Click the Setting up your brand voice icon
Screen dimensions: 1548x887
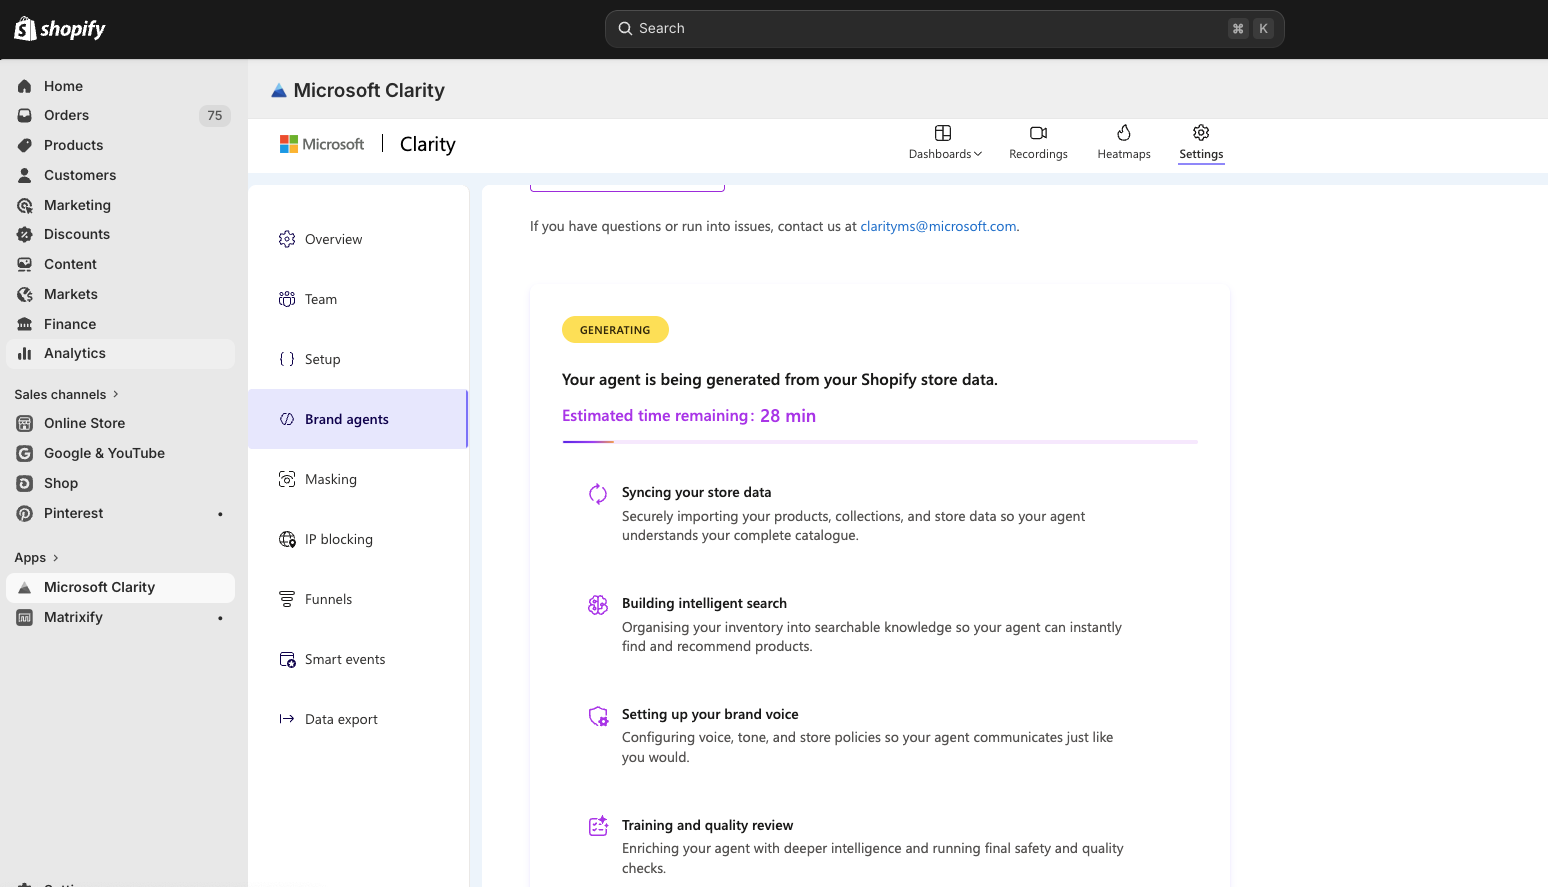(598, 716)
